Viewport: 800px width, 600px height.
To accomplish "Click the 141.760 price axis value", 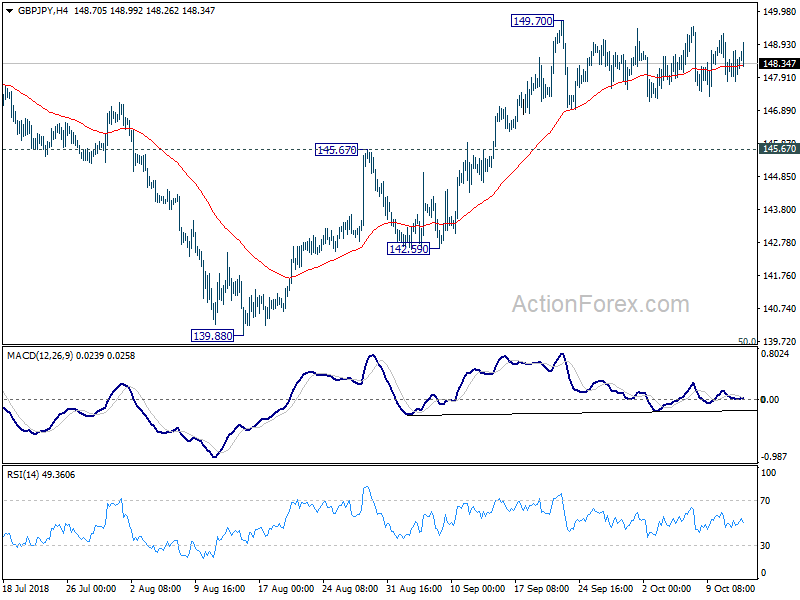I will (779, 276).
